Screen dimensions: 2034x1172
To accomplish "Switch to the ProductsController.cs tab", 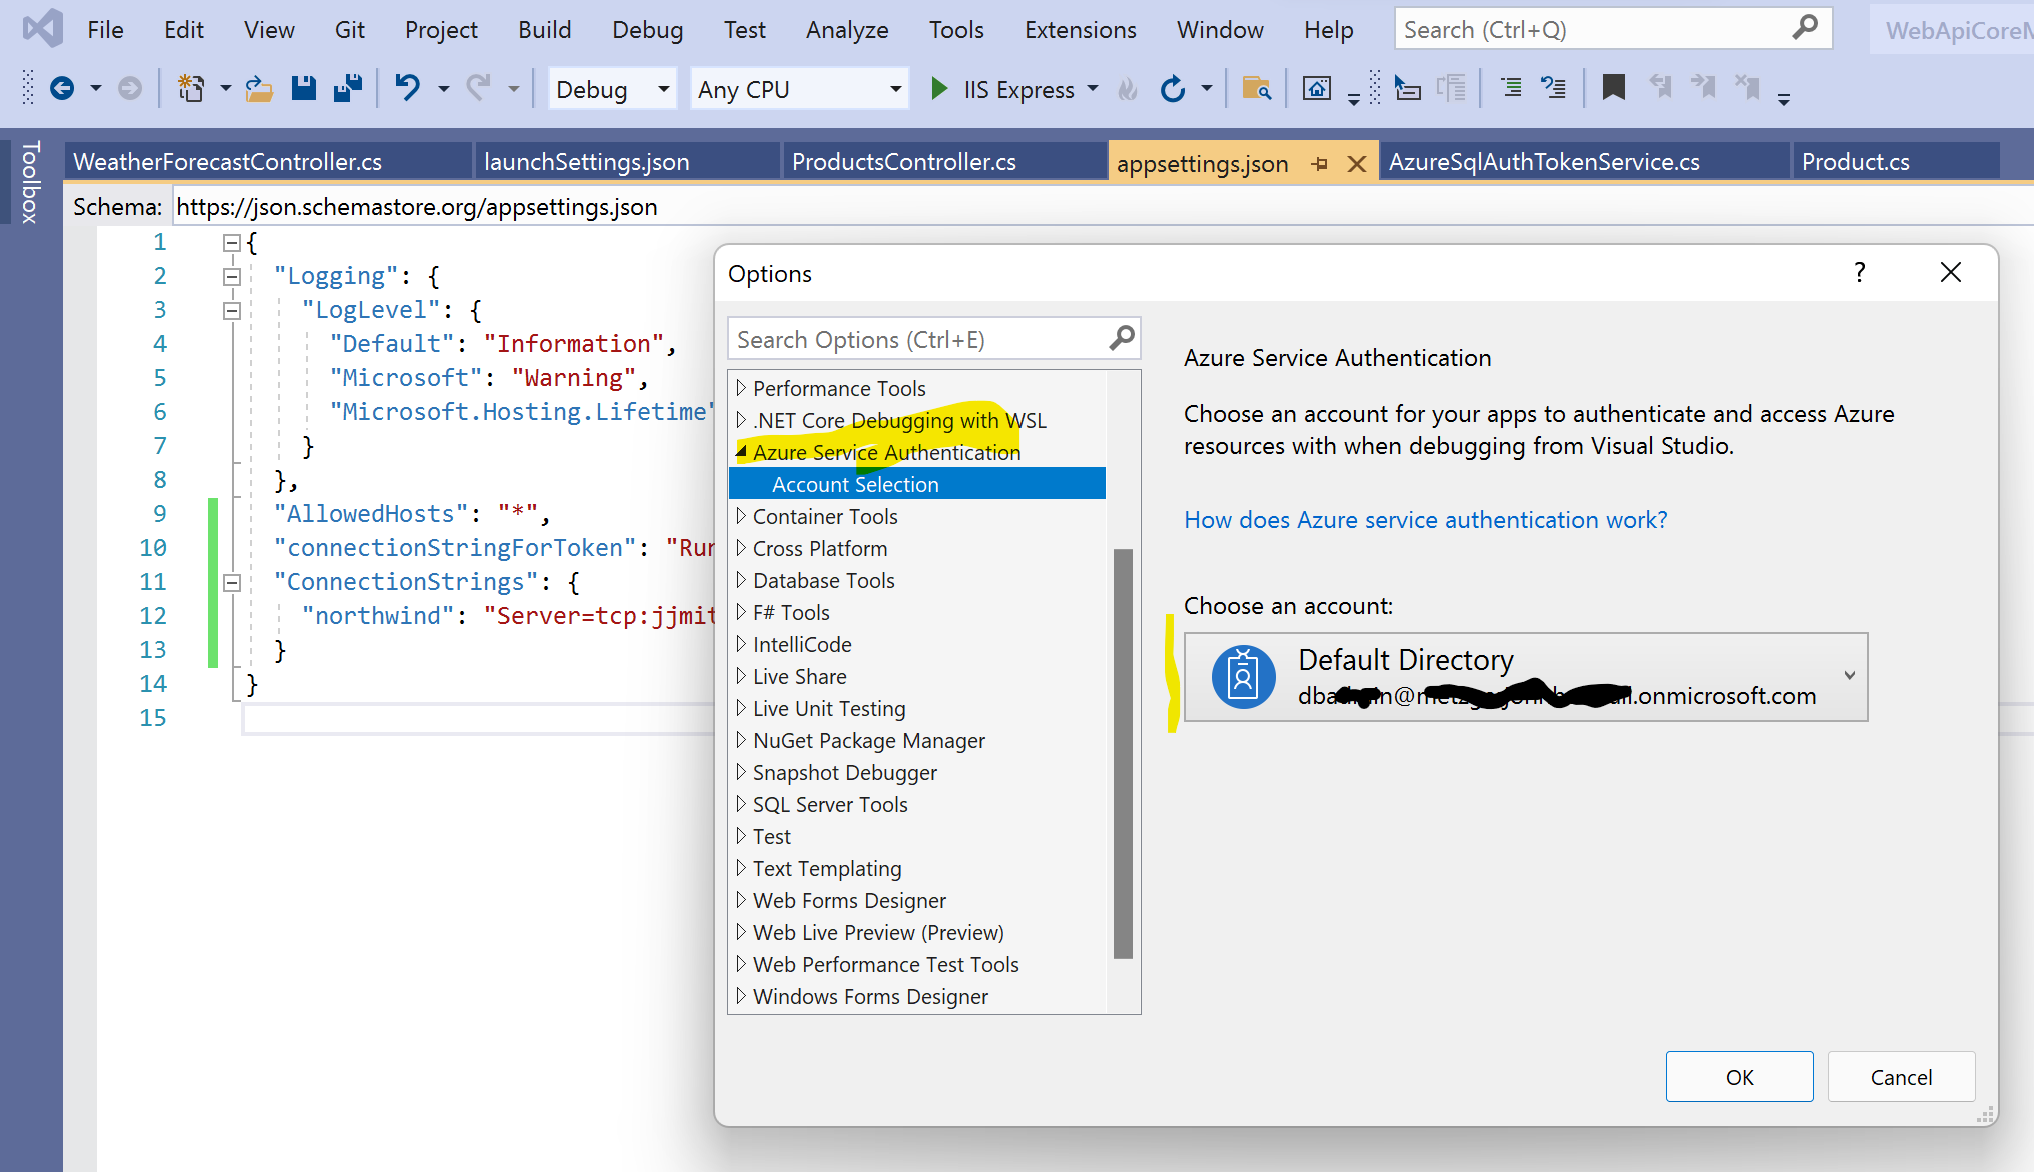I will (x=903, y=162).
